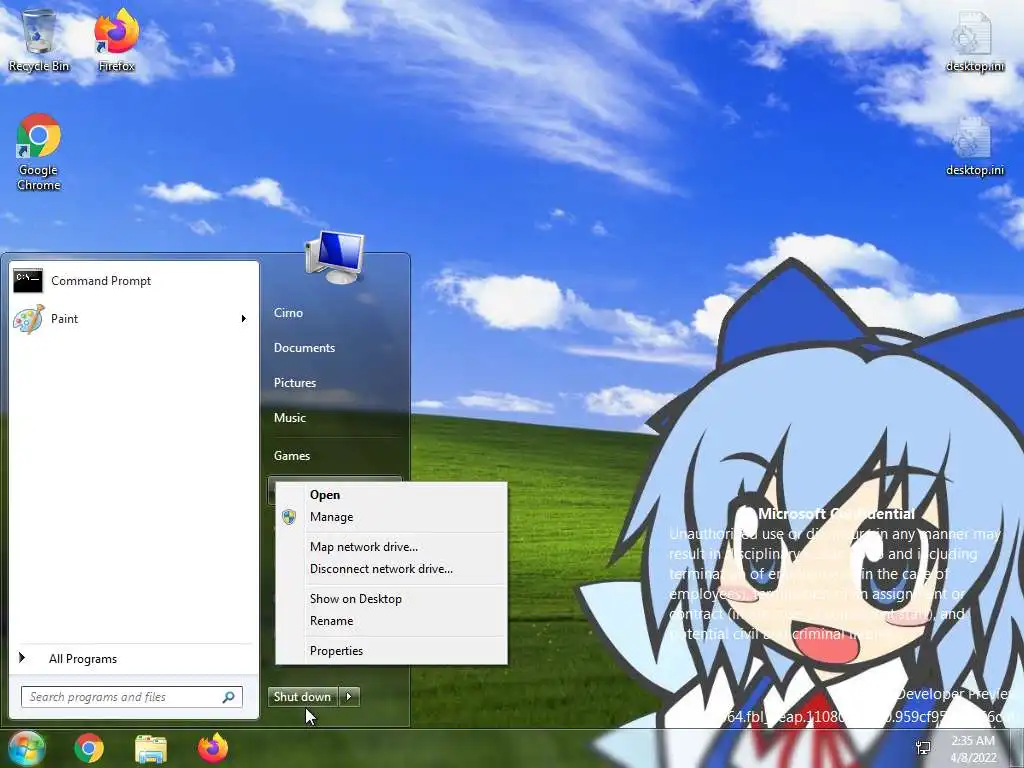
Task: Click the network tray icon
Action: coord(923,748)
